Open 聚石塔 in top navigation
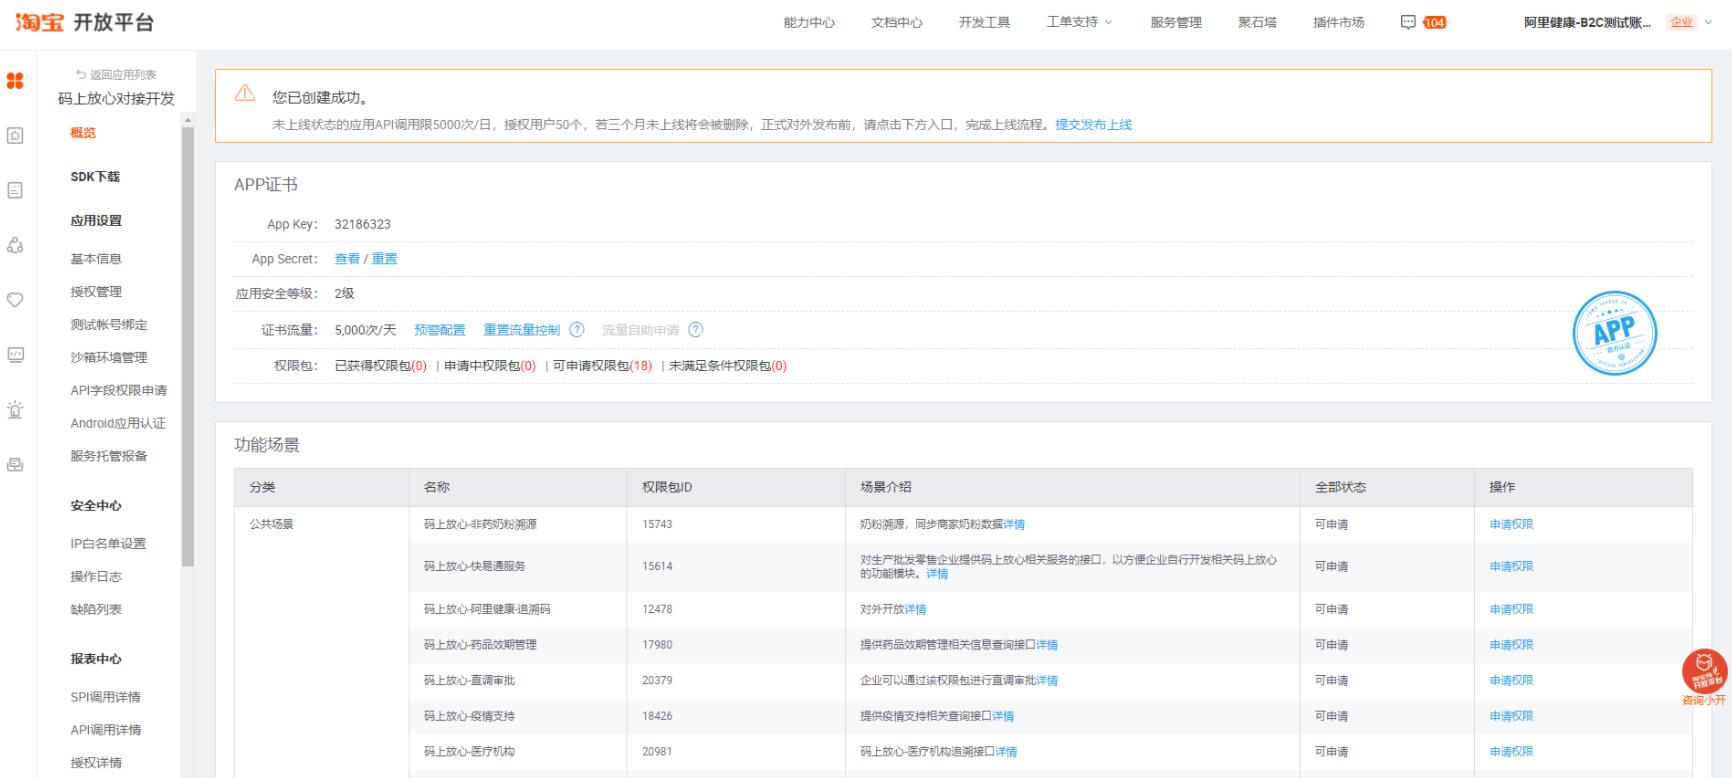1732x778 pixels. point(1257,22)
